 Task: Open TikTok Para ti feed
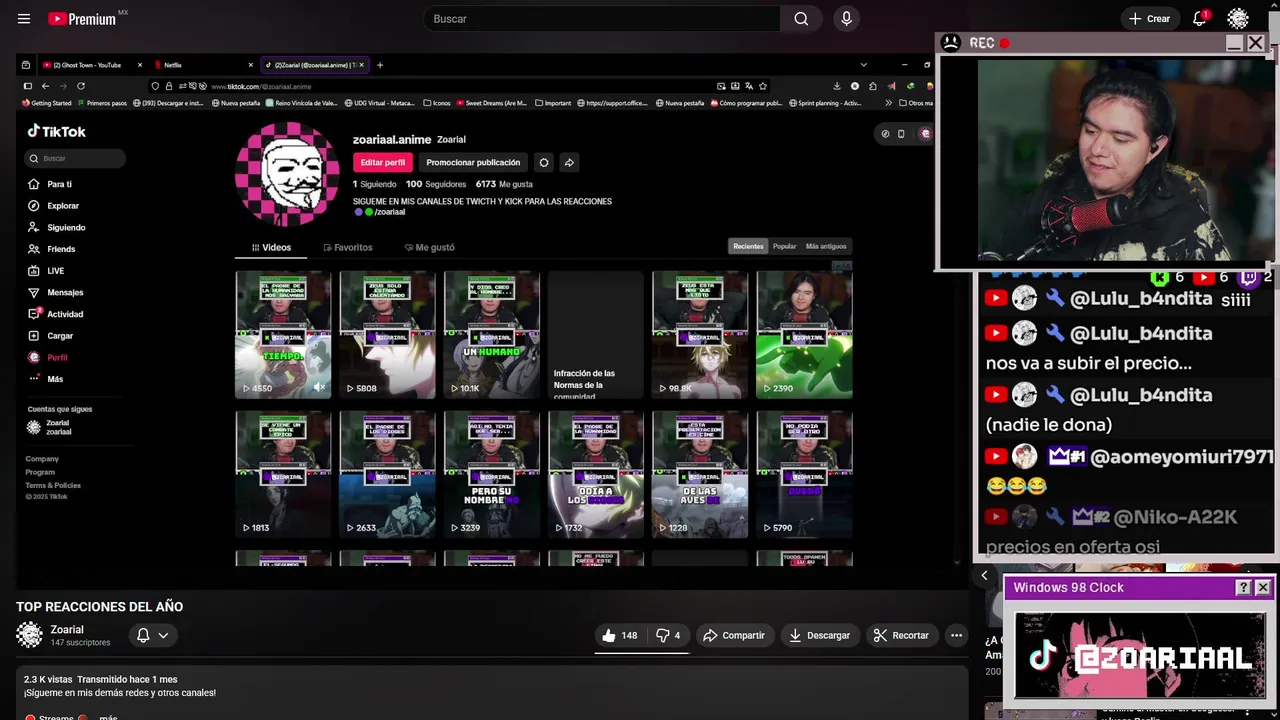pyautogui.click(x=60, y=184)
